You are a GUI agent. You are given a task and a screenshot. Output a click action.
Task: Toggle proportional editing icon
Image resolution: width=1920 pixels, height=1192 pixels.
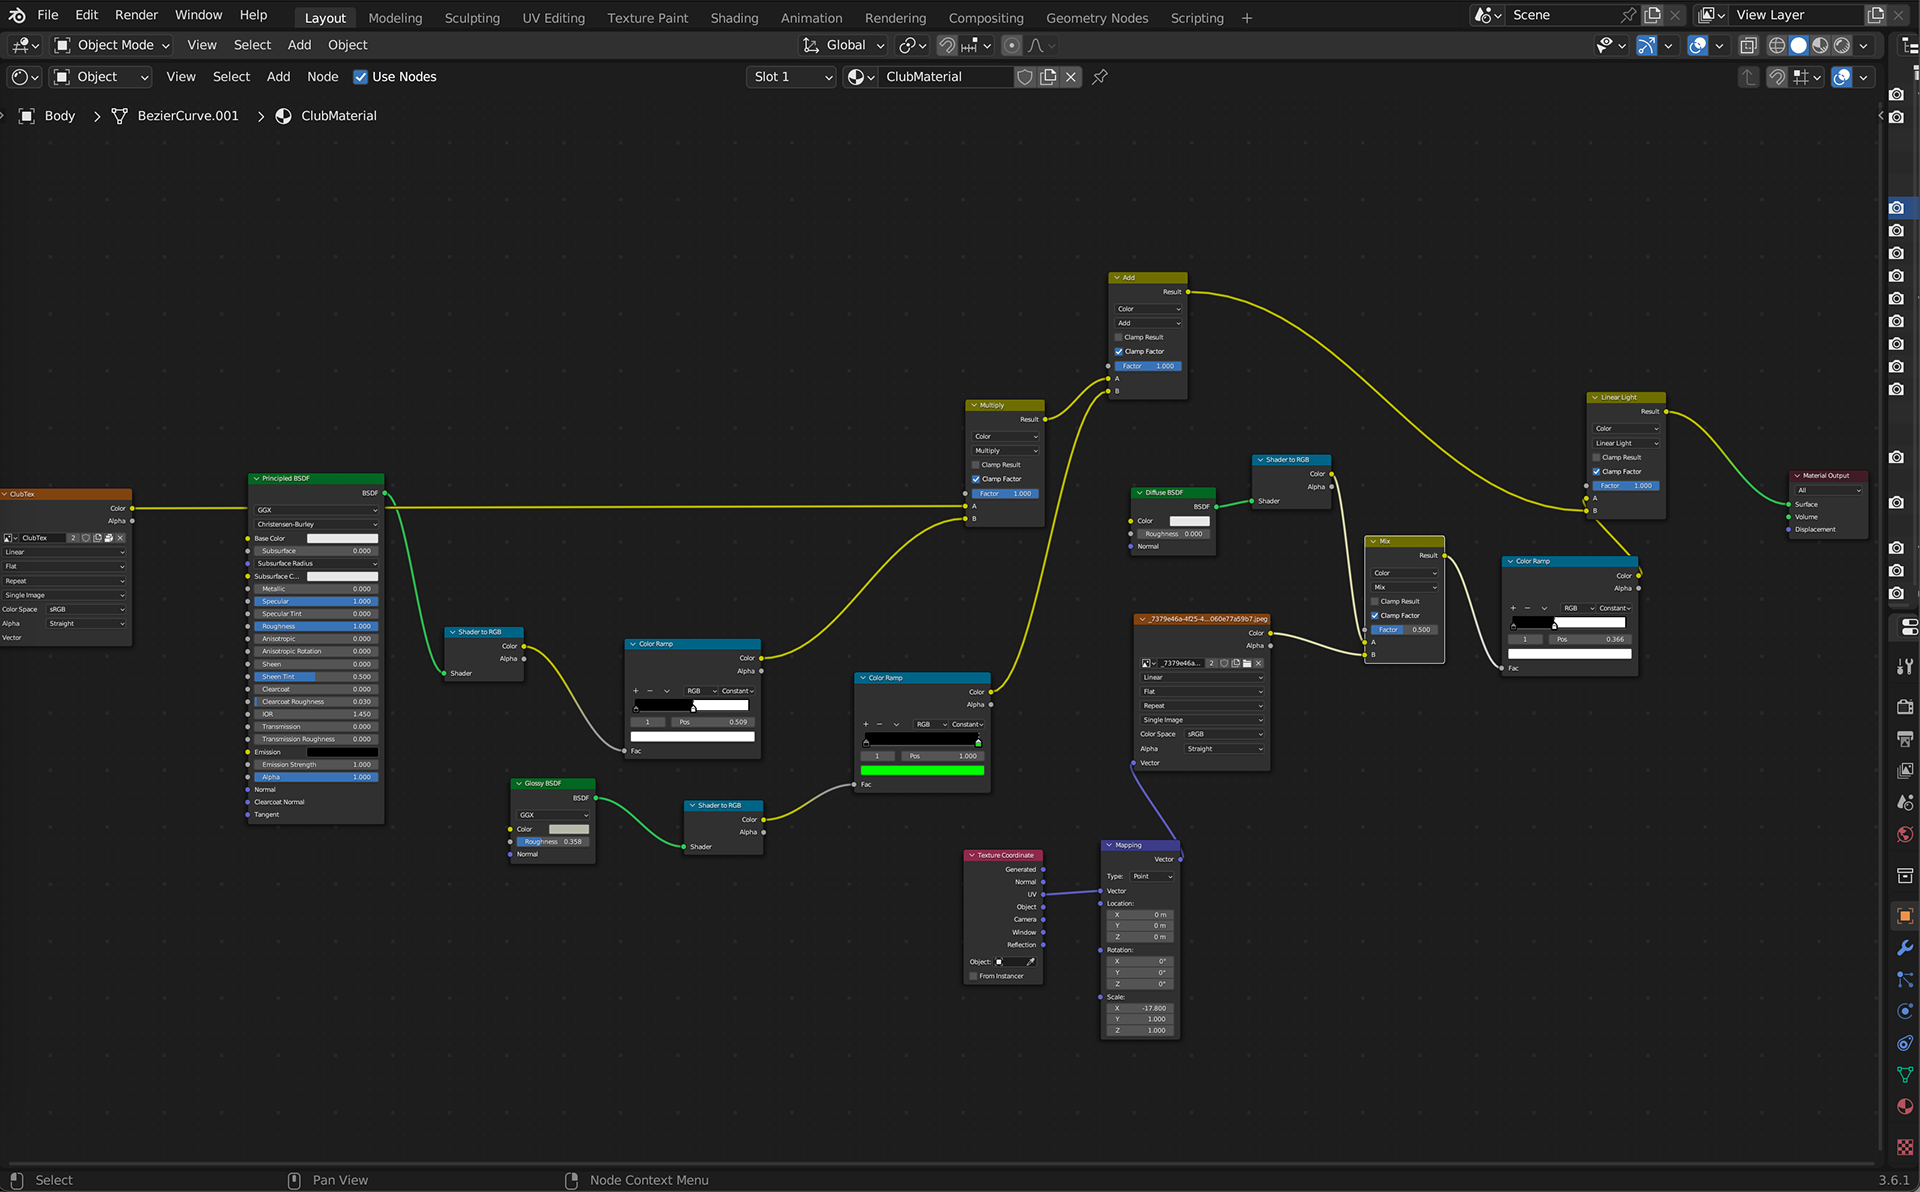(x=1012, y=45)
